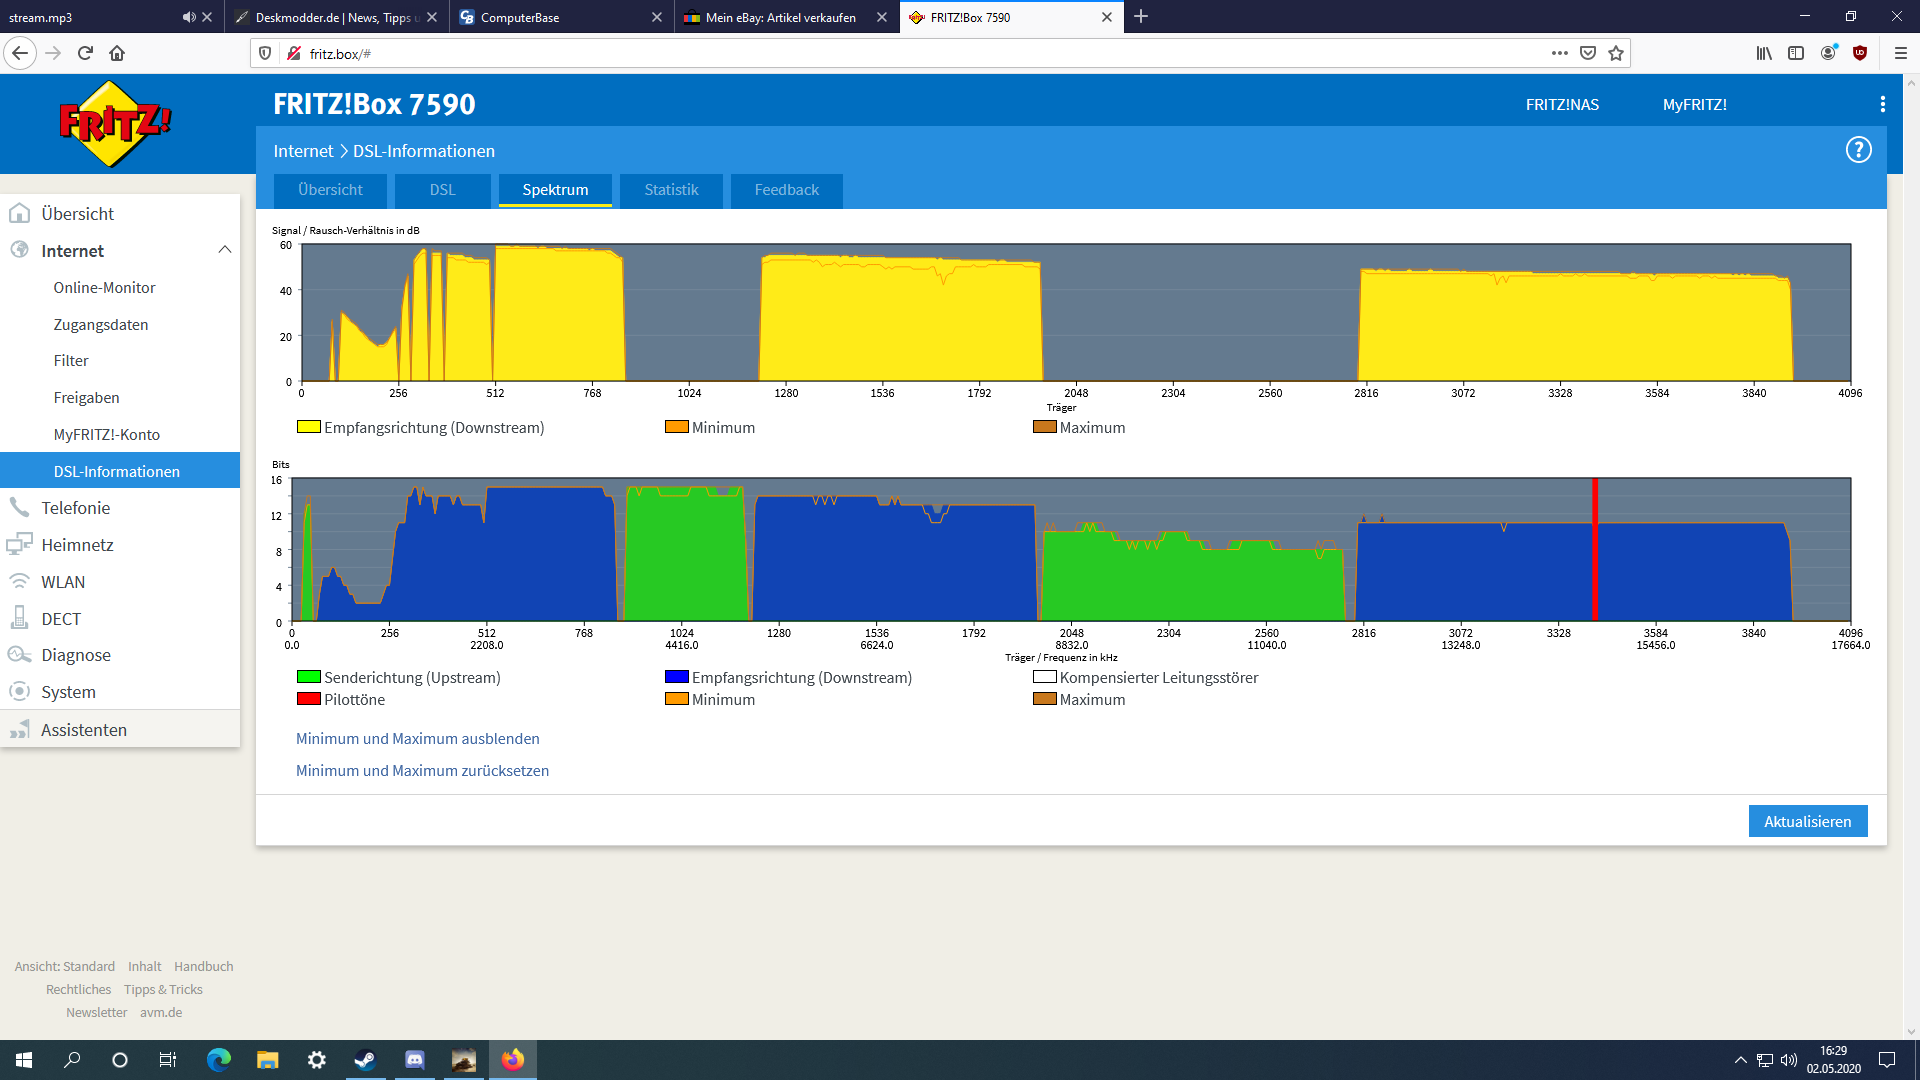
Task: Expand the Telefonie menu entry
Action: pyautogui.click(x=76, y=508)
